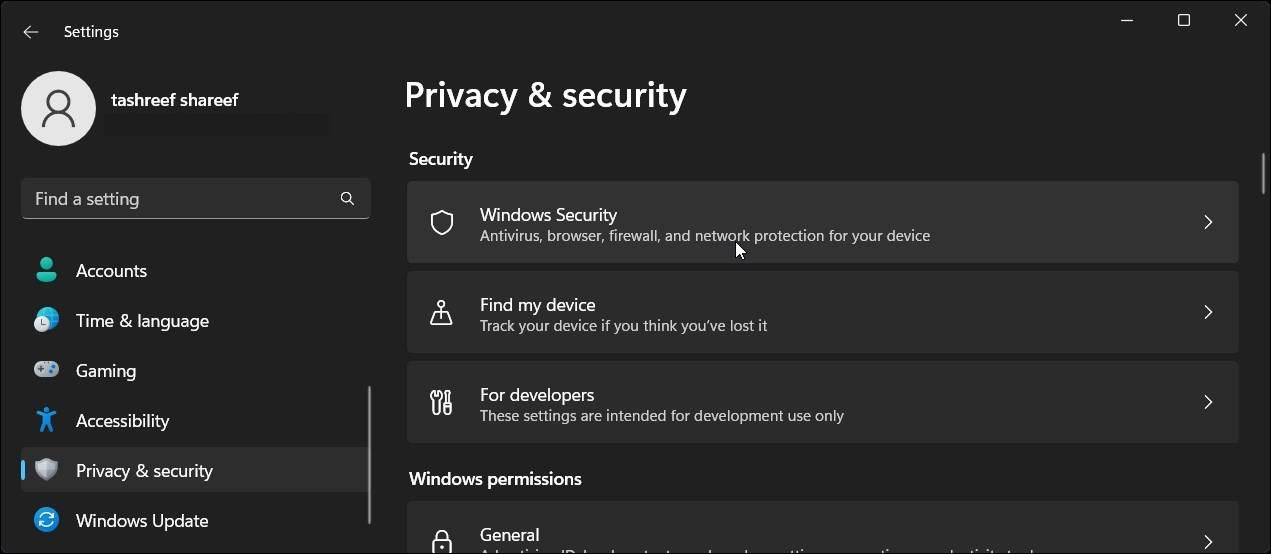Expand Windows Security with its chevron
Screen dimensions: 1271x554
tap(1208, 222)
